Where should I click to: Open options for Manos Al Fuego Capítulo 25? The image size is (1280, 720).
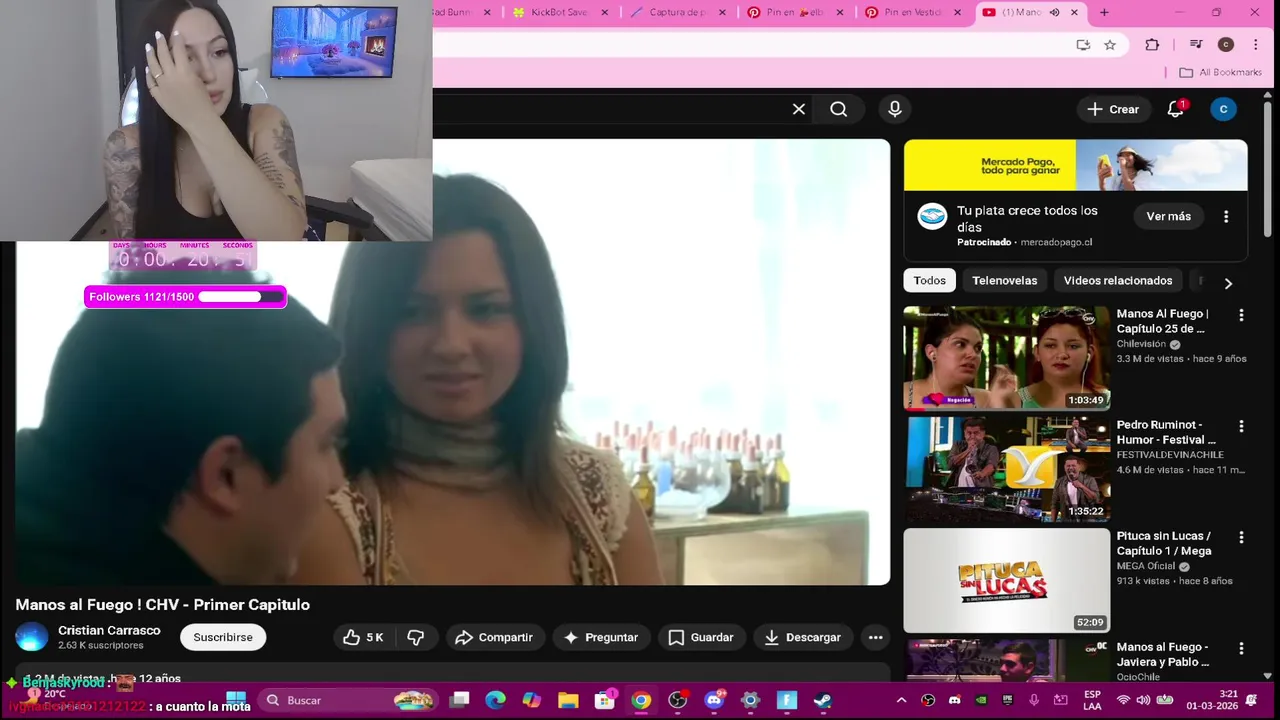(1241, 315)
